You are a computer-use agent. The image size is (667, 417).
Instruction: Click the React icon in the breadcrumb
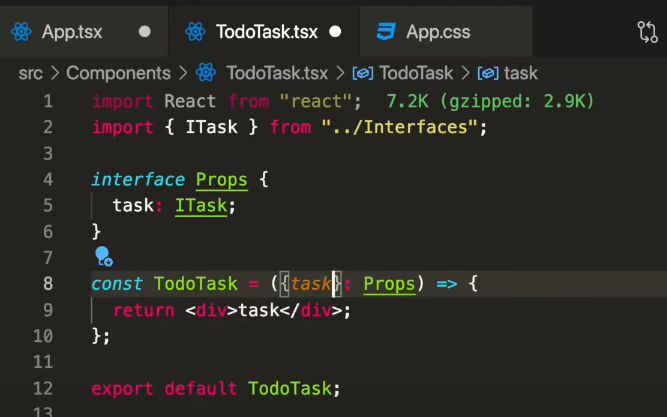tap(206, 73)
